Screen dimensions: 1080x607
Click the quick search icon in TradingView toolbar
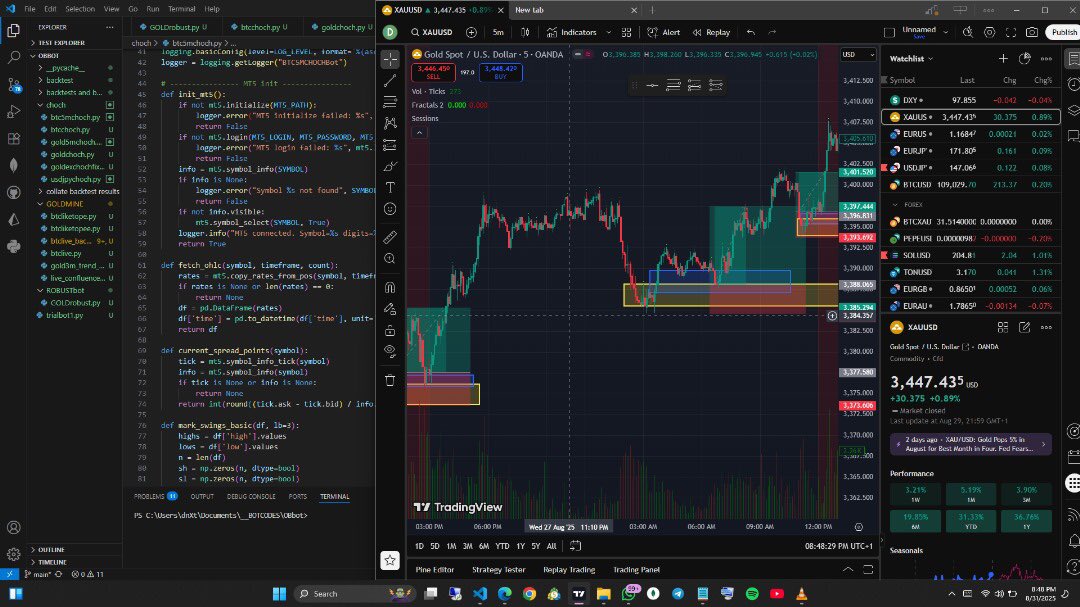(968, 32)
